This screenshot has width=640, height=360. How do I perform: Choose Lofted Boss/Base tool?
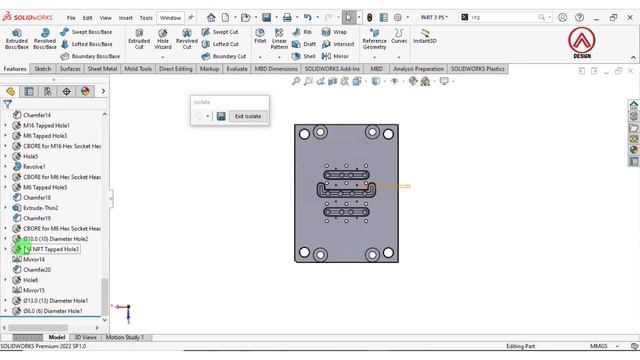(x=86, y=44)
